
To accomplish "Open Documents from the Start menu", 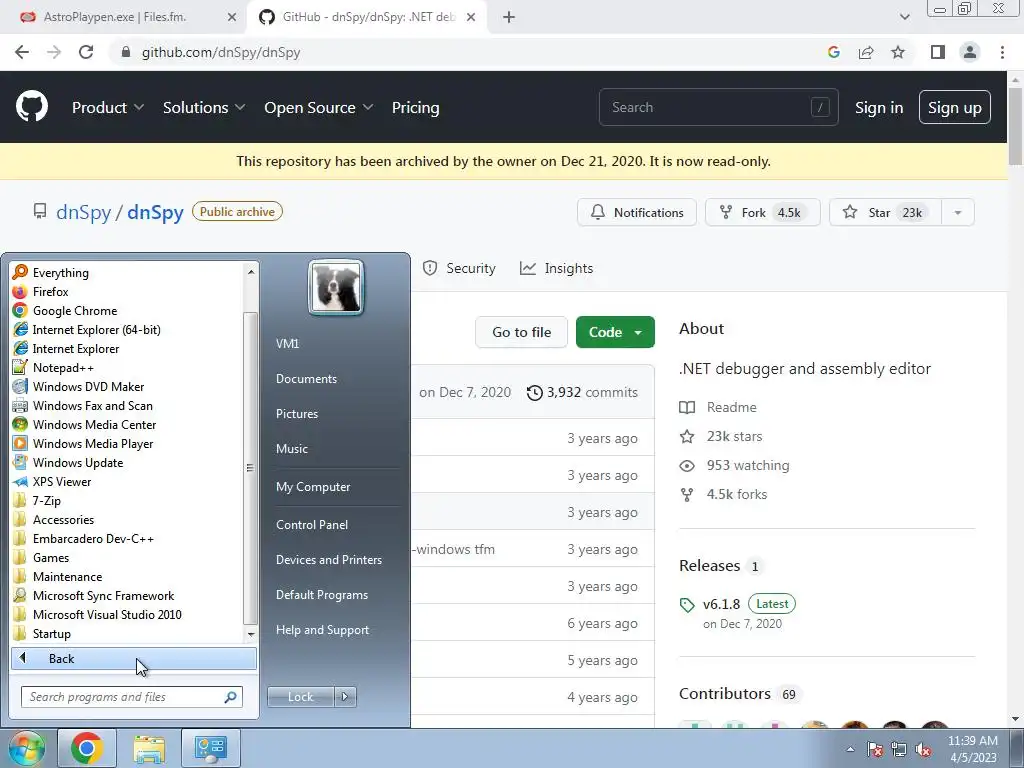I will pyautogui.click(x=306, y=379).
